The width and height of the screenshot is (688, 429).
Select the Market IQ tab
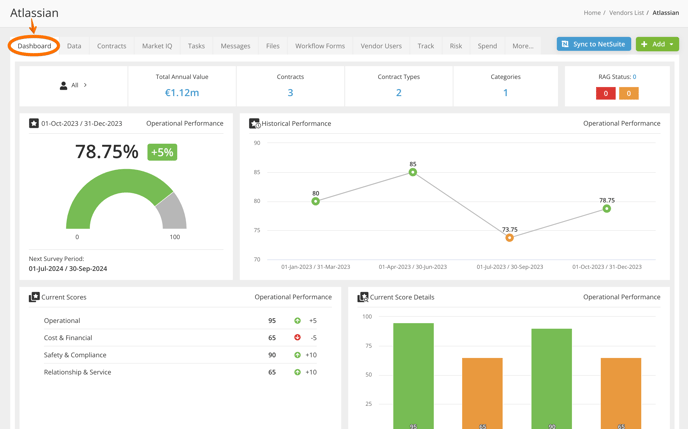pyautogui.click(x=157, y=46)
